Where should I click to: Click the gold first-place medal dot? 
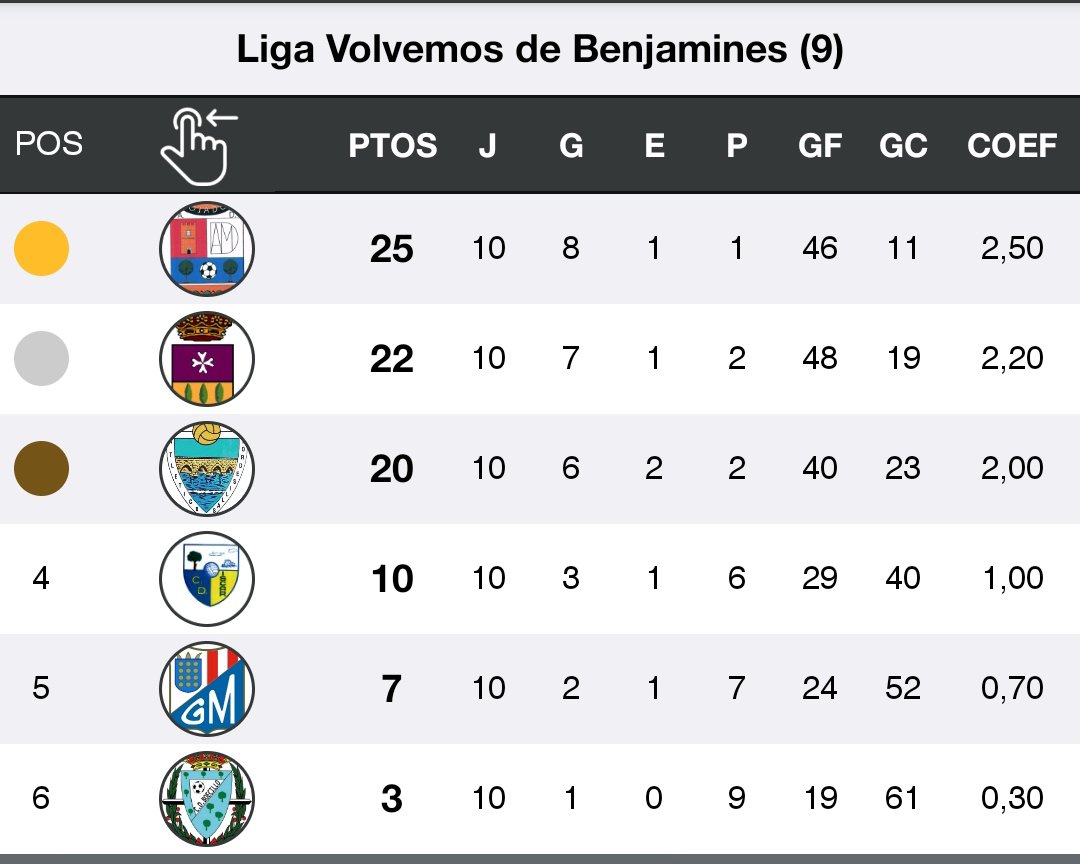pyautogui.click(x=41, y=249)
